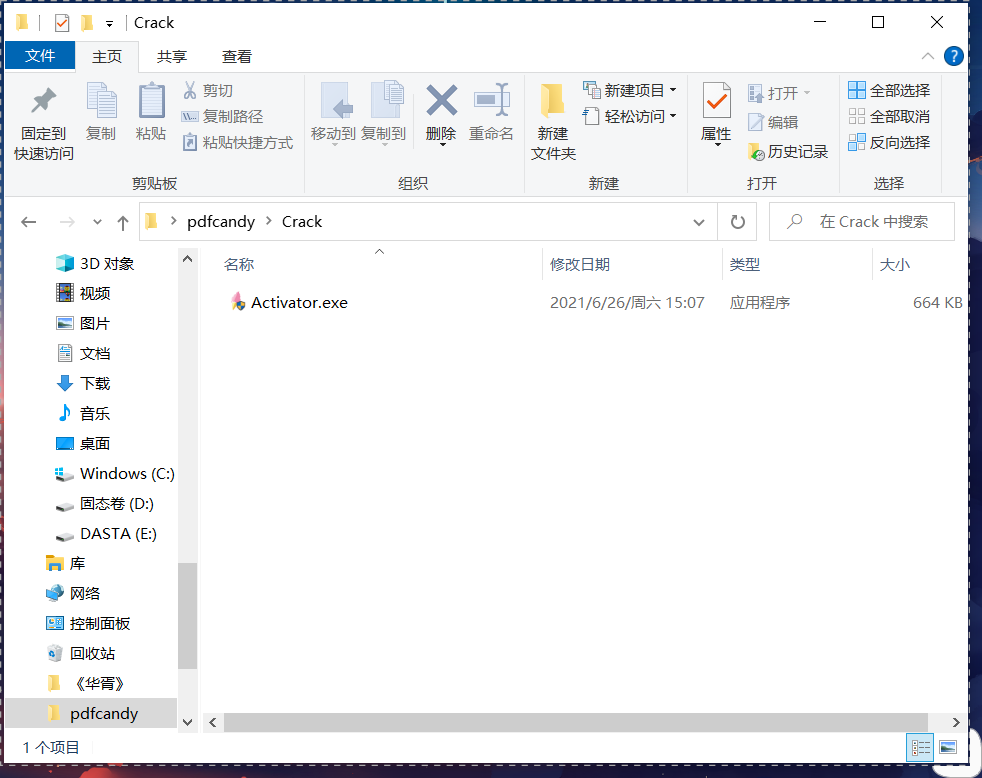Viewport: 982px width, 778px height.
Task: Switch to Details view icon in status bar
Action: [x=920, y=747]
